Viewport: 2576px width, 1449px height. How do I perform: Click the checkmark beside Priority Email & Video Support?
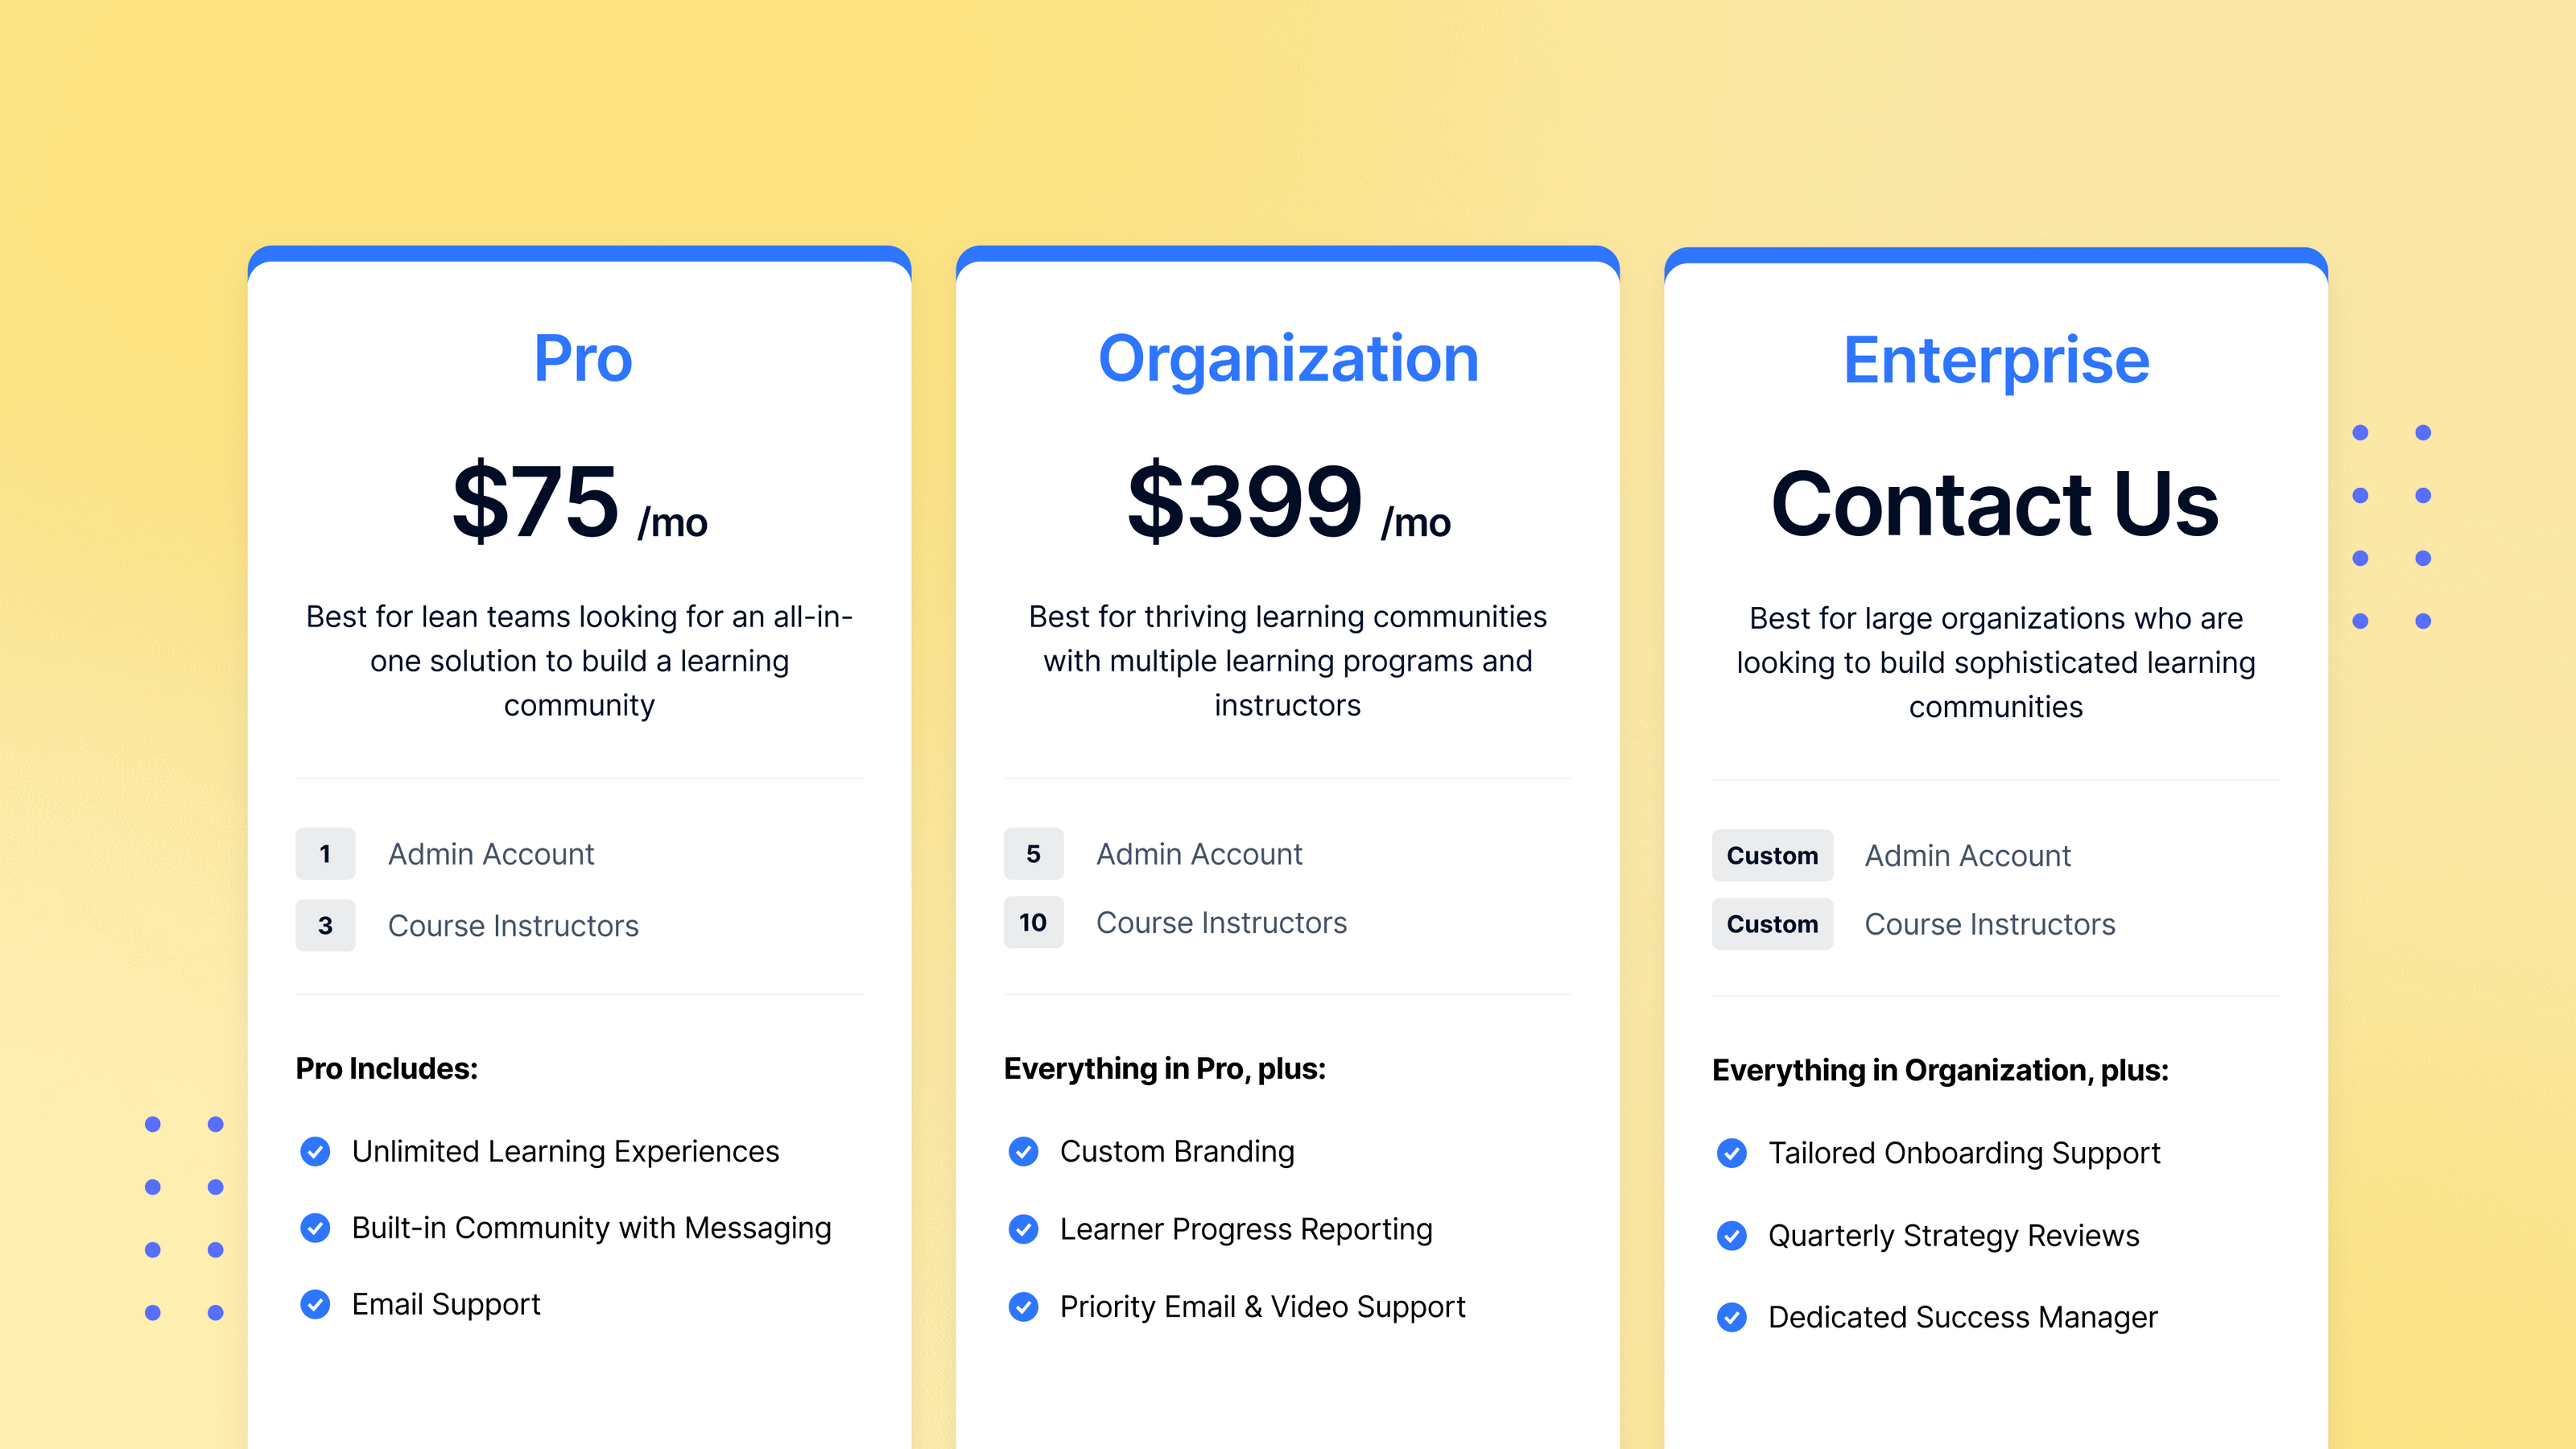1023,1306
